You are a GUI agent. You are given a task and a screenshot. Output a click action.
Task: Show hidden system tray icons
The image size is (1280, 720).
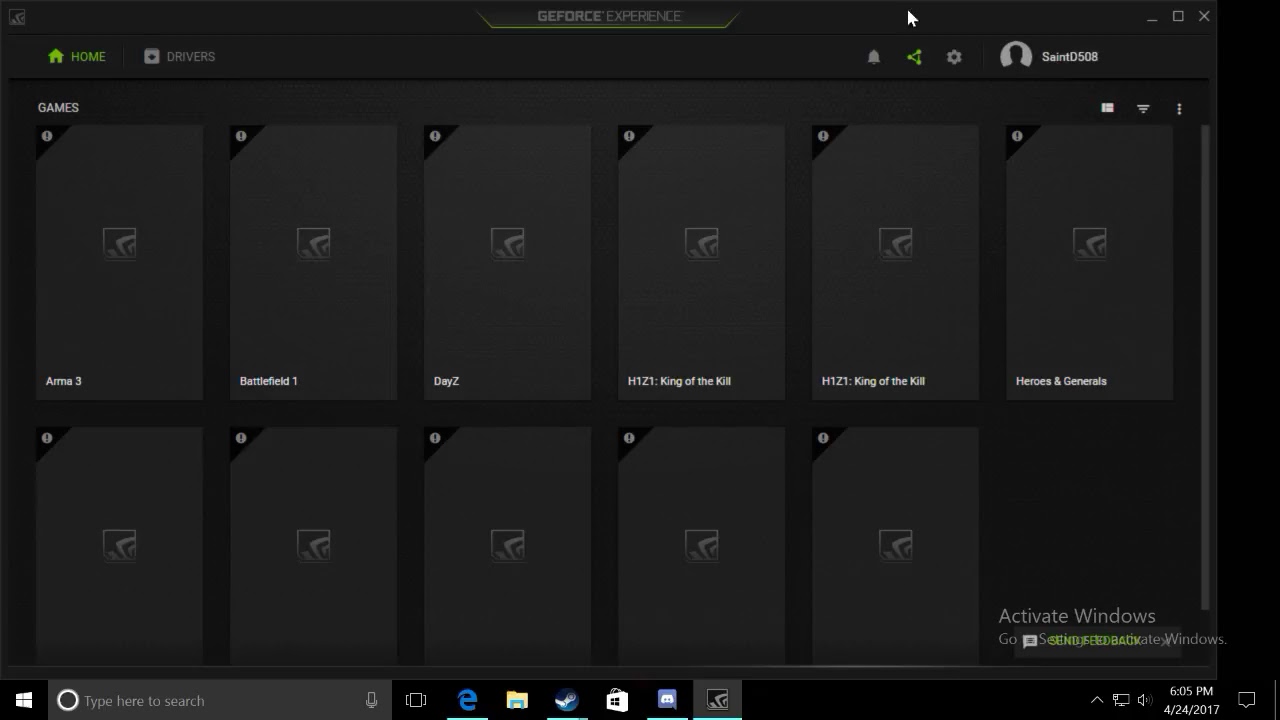1097,700
